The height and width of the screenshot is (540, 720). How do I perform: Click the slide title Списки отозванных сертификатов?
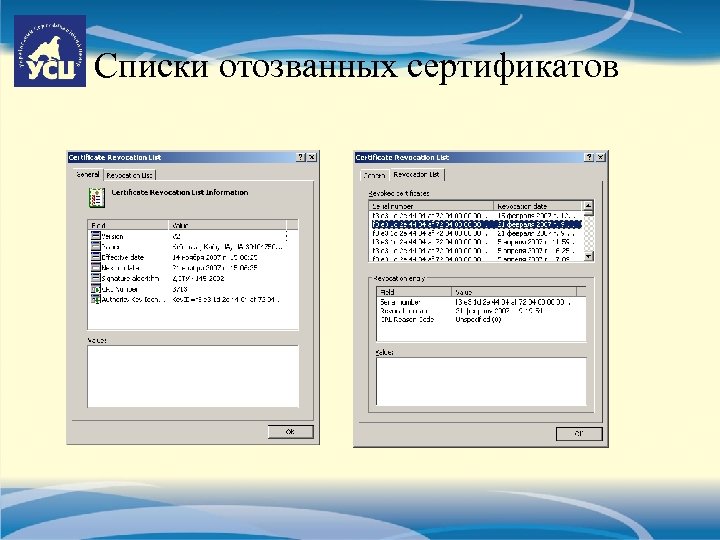[356, 67]
